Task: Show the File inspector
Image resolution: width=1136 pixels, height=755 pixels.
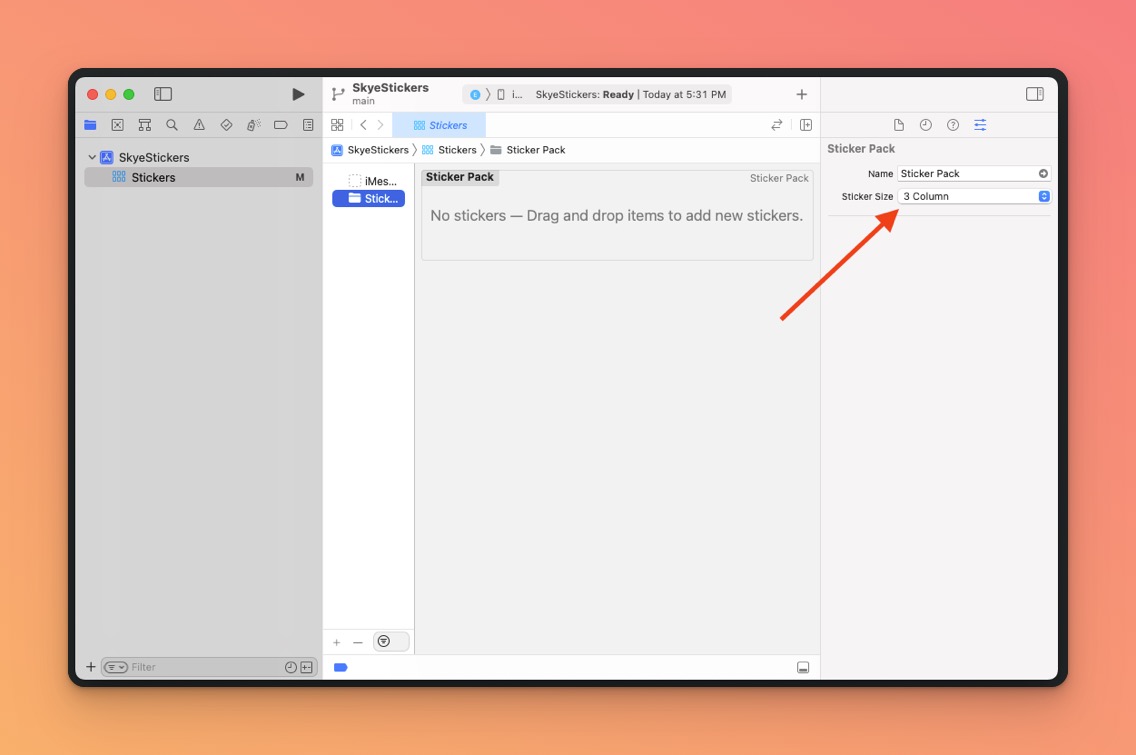Action: pyautogui.click(x=899, y=125)
